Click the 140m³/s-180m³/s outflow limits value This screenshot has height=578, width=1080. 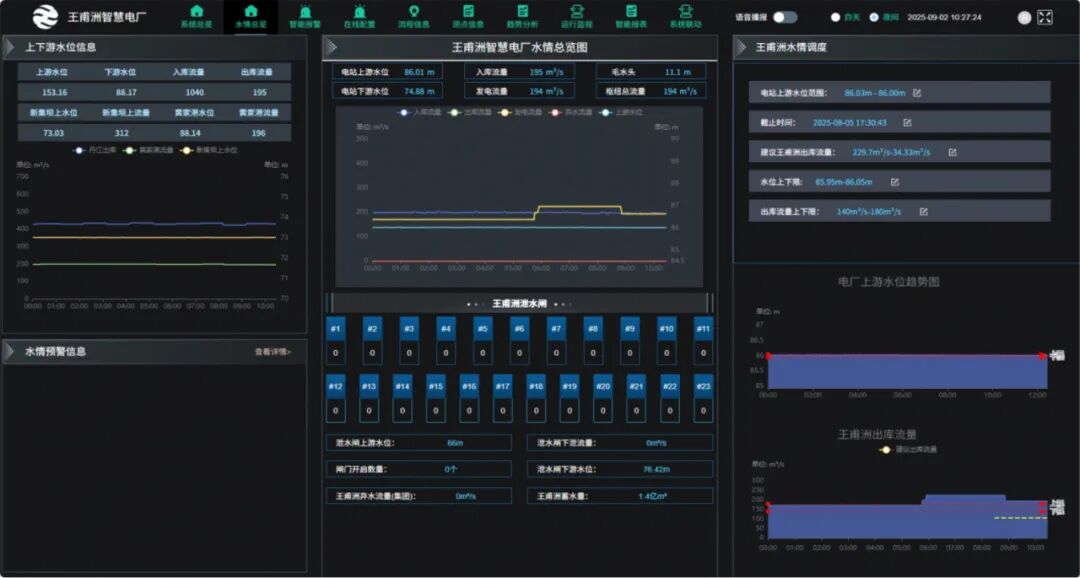(869, 211)
